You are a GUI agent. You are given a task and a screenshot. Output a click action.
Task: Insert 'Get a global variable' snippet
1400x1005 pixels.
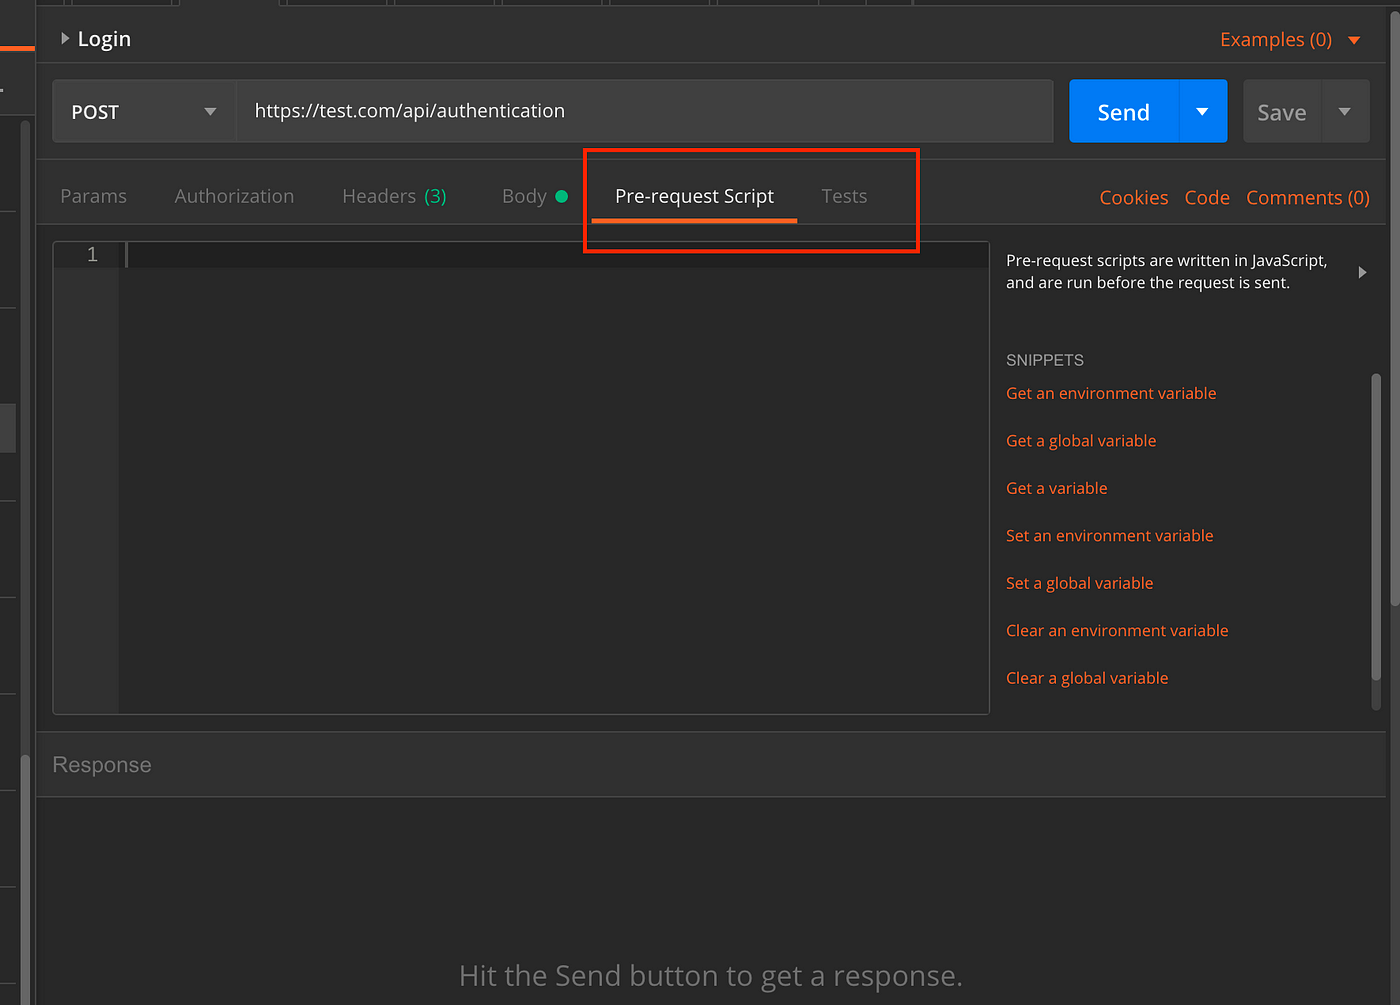[1081, 441]
